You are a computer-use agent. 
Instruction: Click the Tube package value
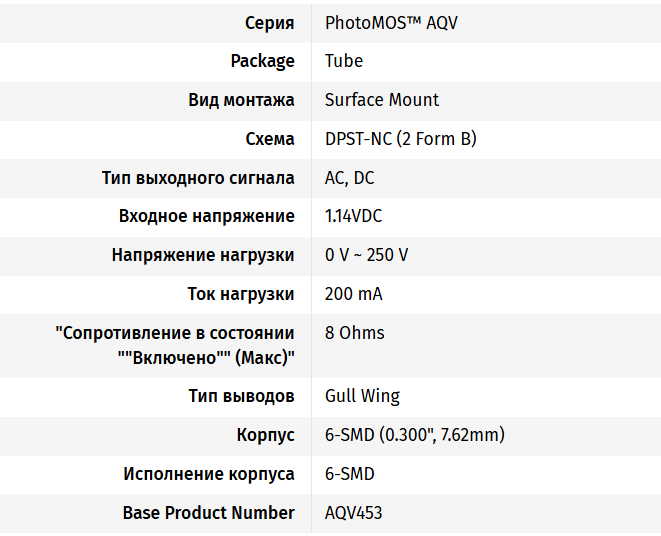click(344, 61)
